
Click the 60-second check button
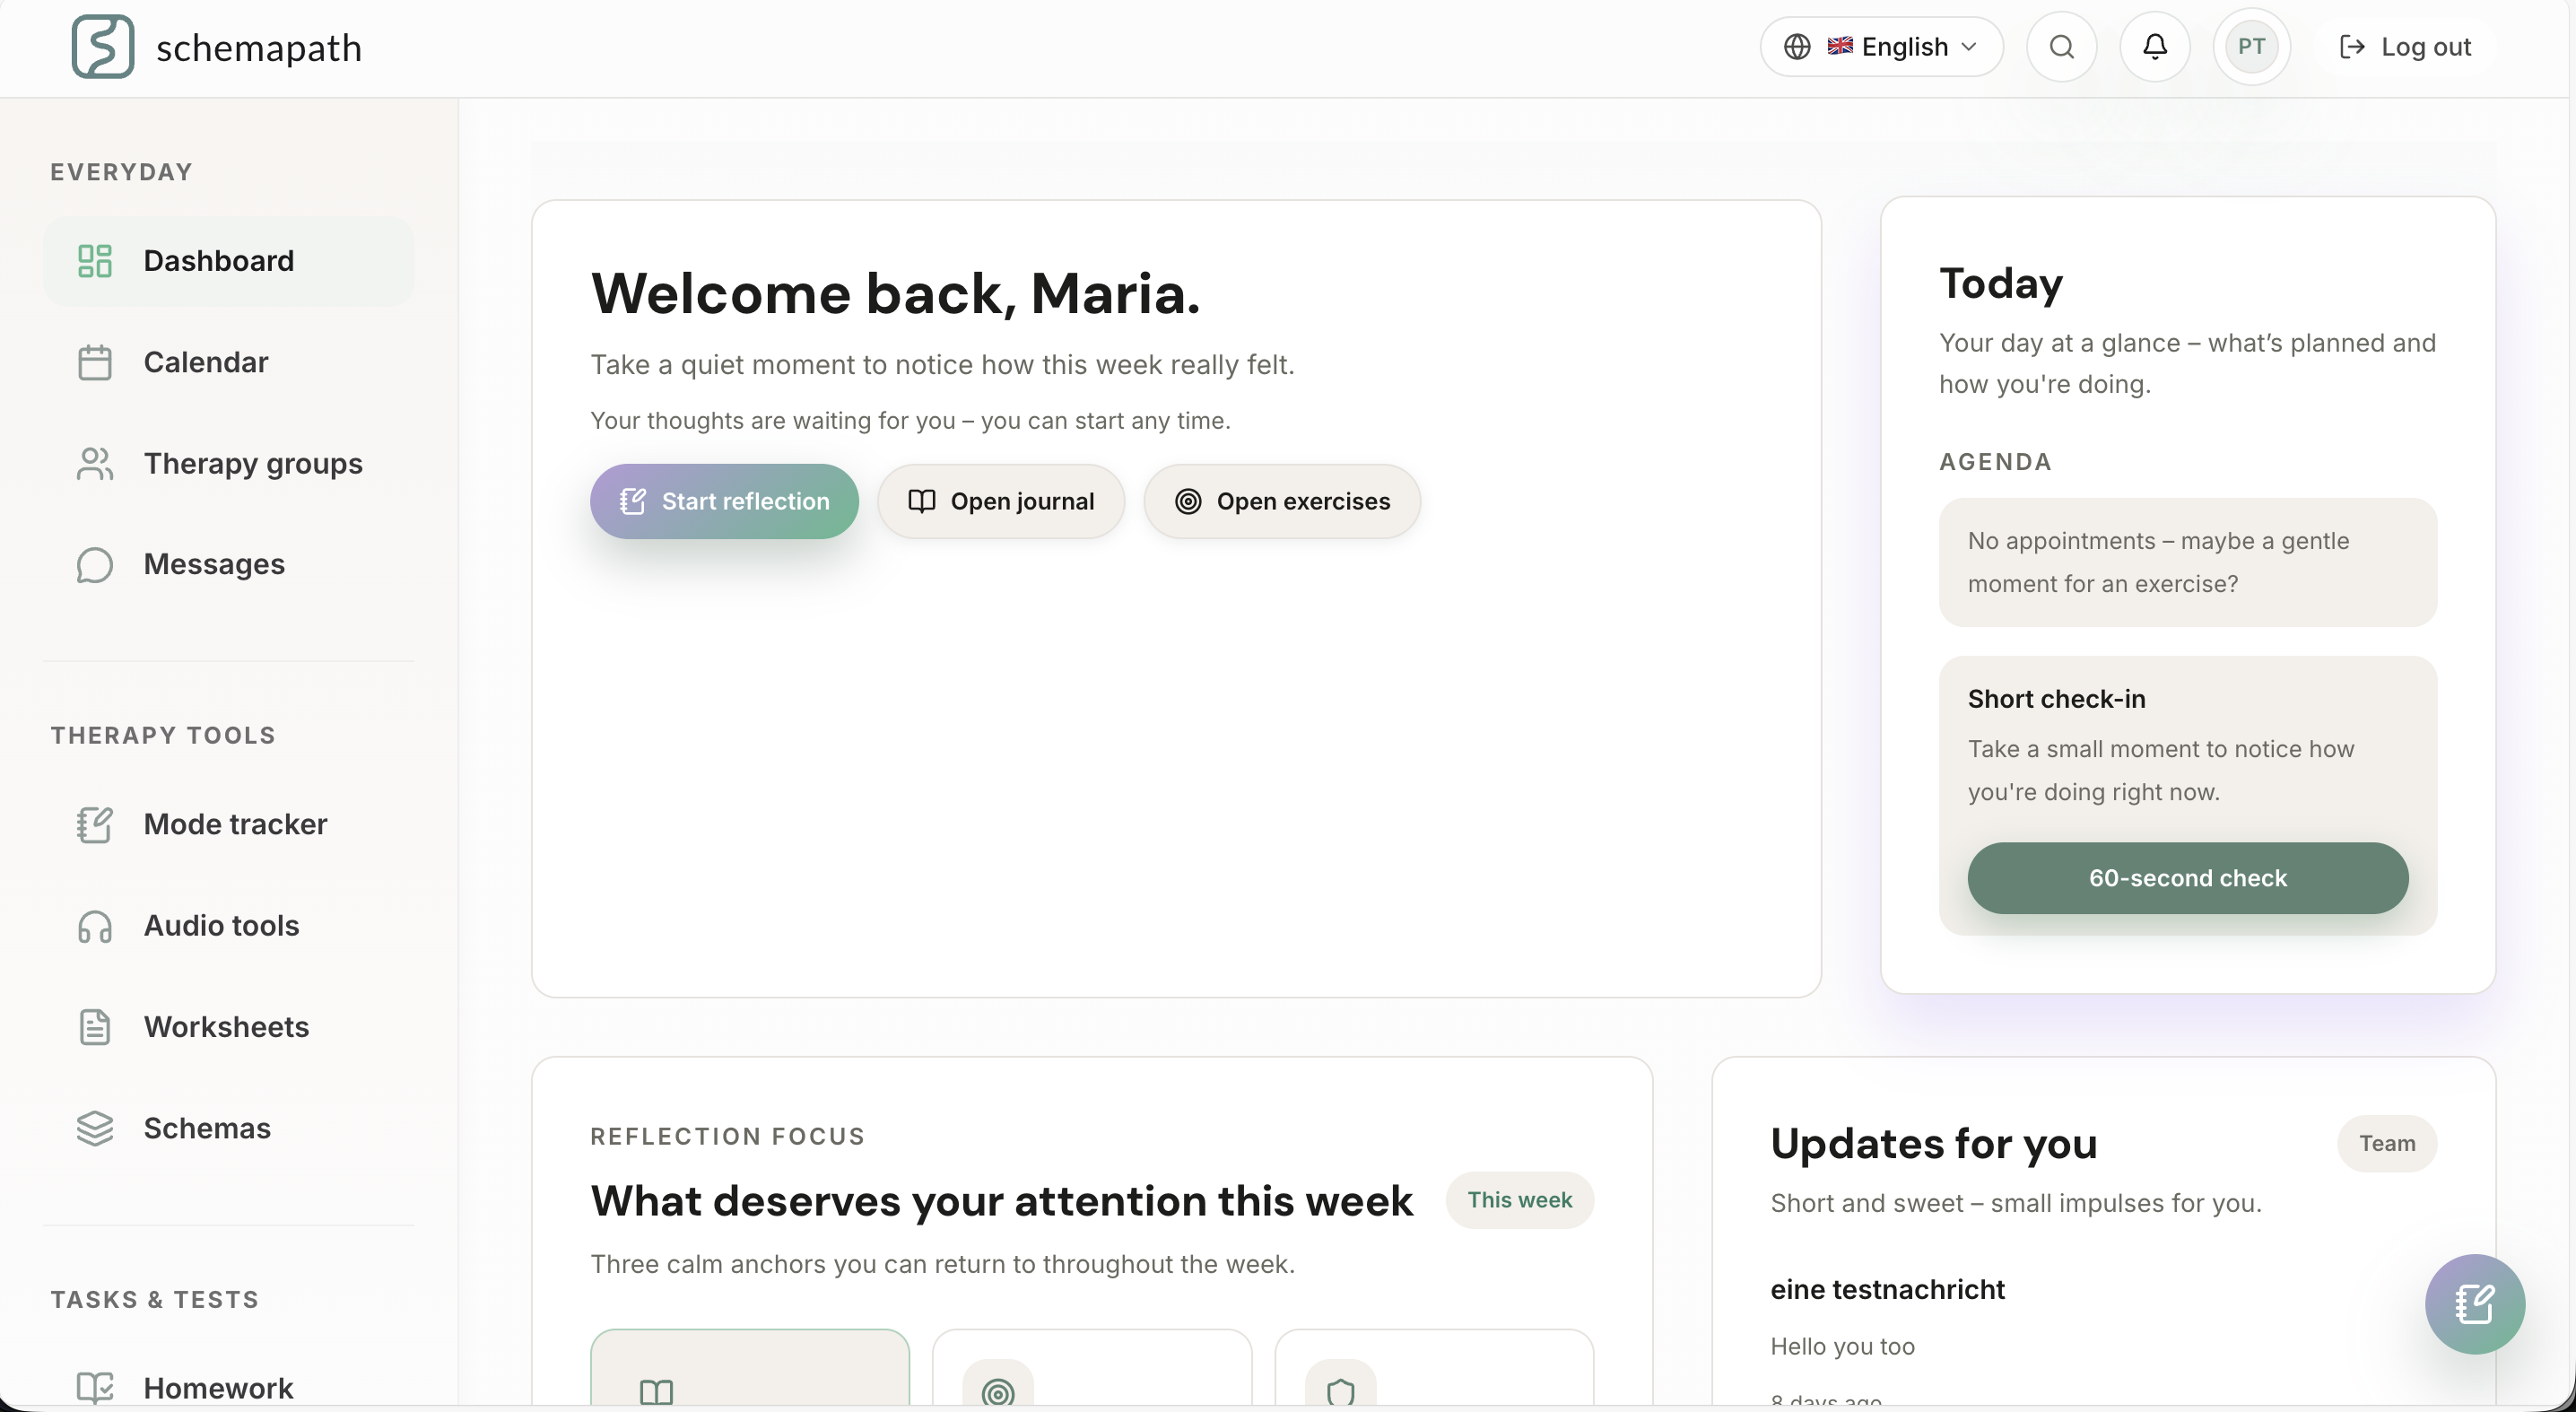point(2187,877)
